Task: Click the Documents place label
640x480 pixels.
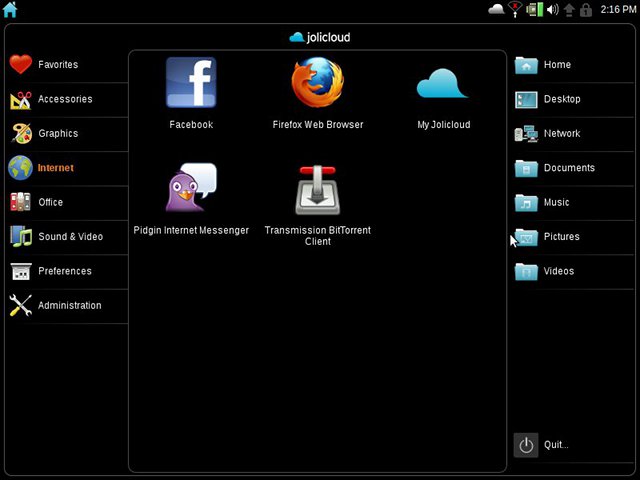Action: 569,168
